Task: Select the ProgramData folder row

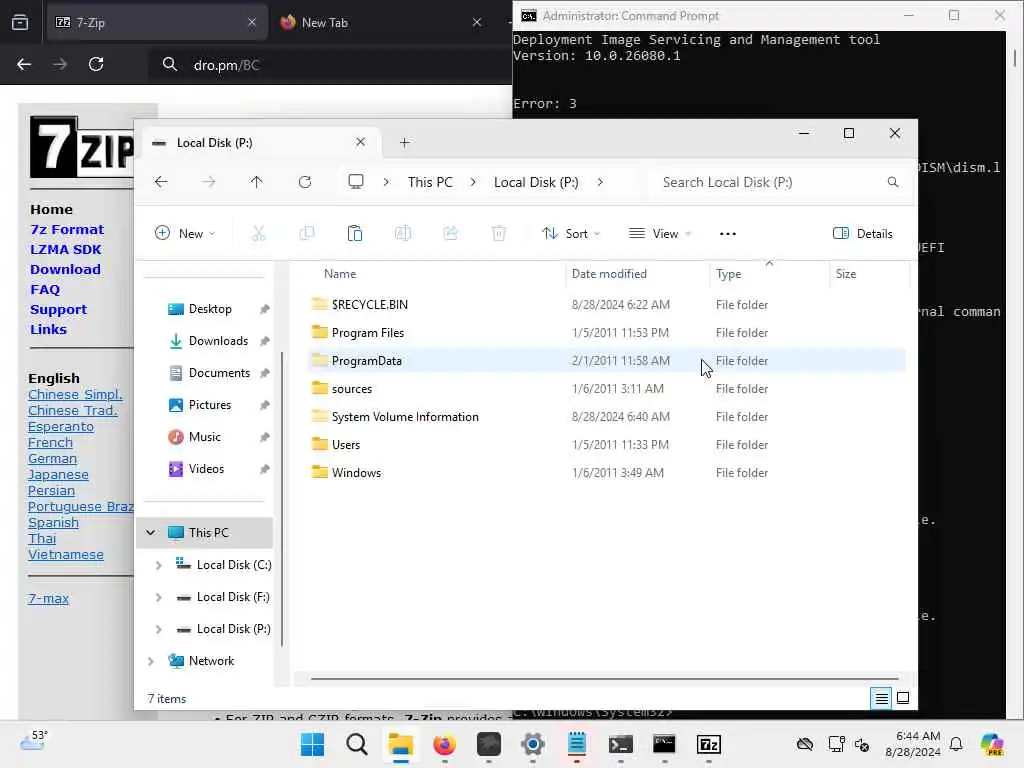Action: (x=606, y=360)
